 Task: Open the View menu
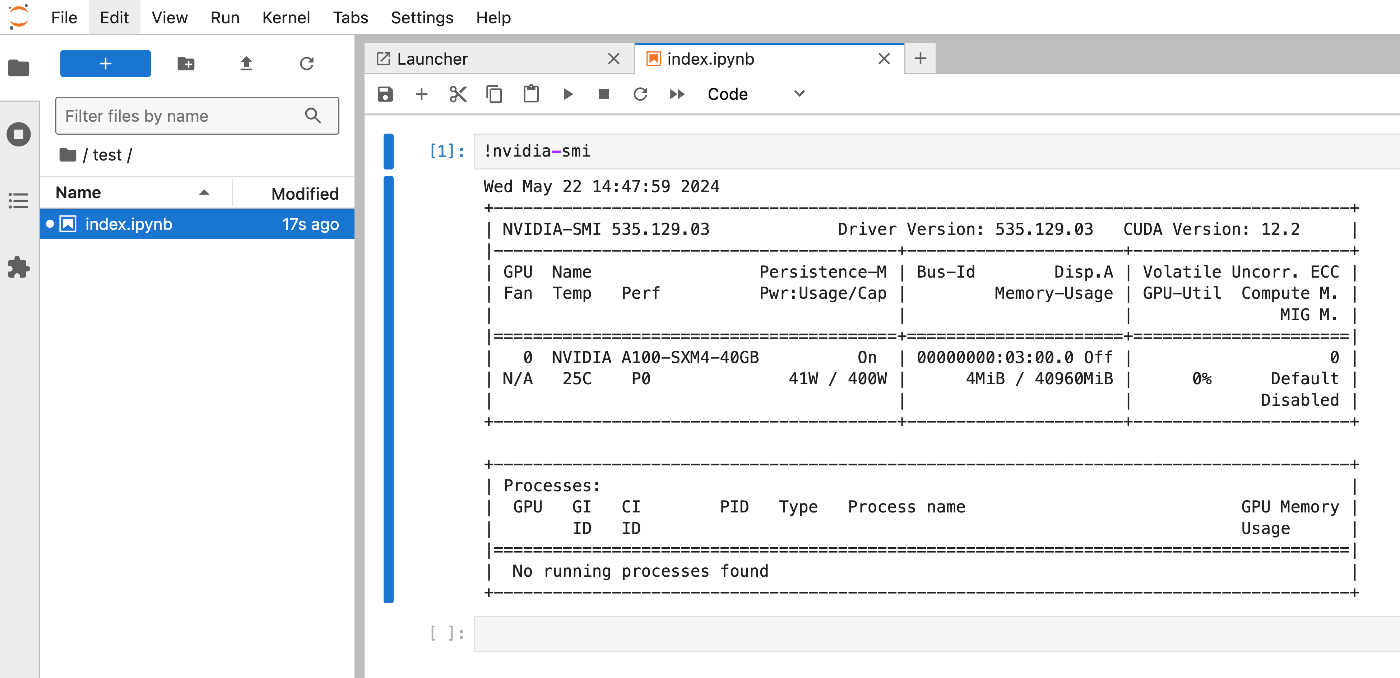(x=170, y=17)
